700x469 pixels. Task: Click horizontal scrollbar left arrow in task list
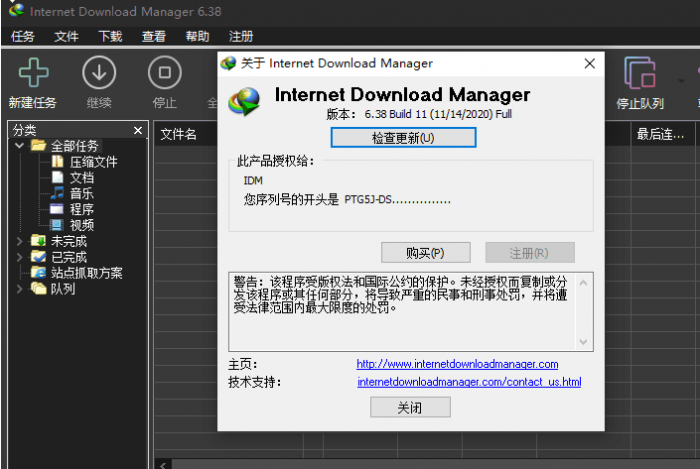(163, 465)
